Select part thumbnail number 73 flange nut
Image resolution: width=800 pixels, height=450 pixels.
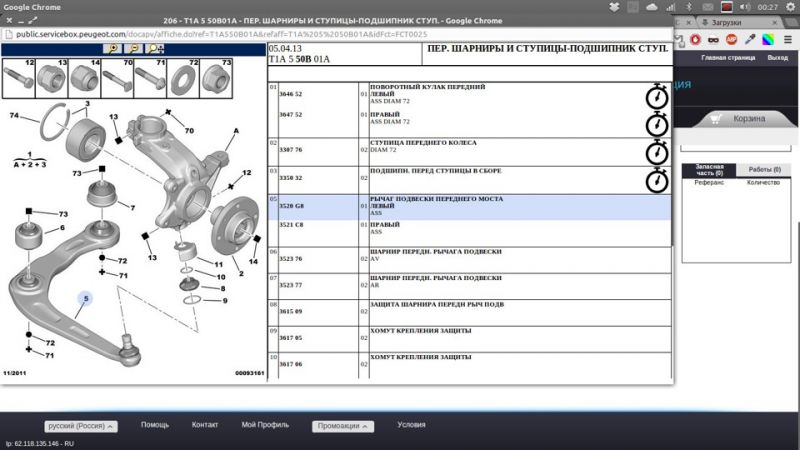[216, 78]
